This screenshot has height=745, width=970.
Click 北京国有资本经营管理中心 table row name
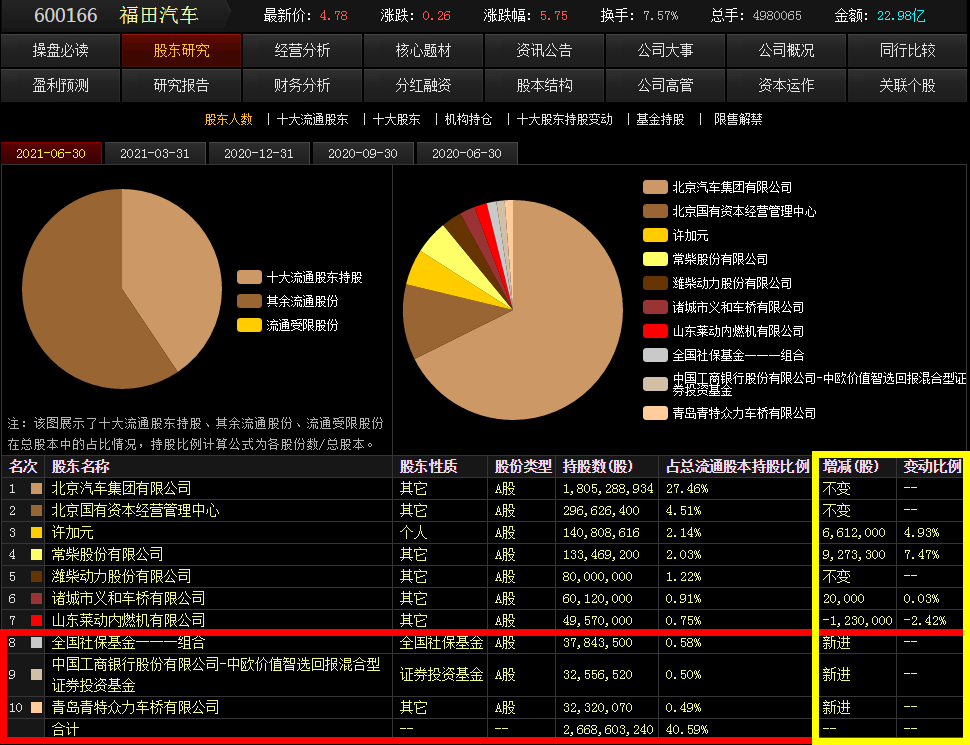coord(135,510)
